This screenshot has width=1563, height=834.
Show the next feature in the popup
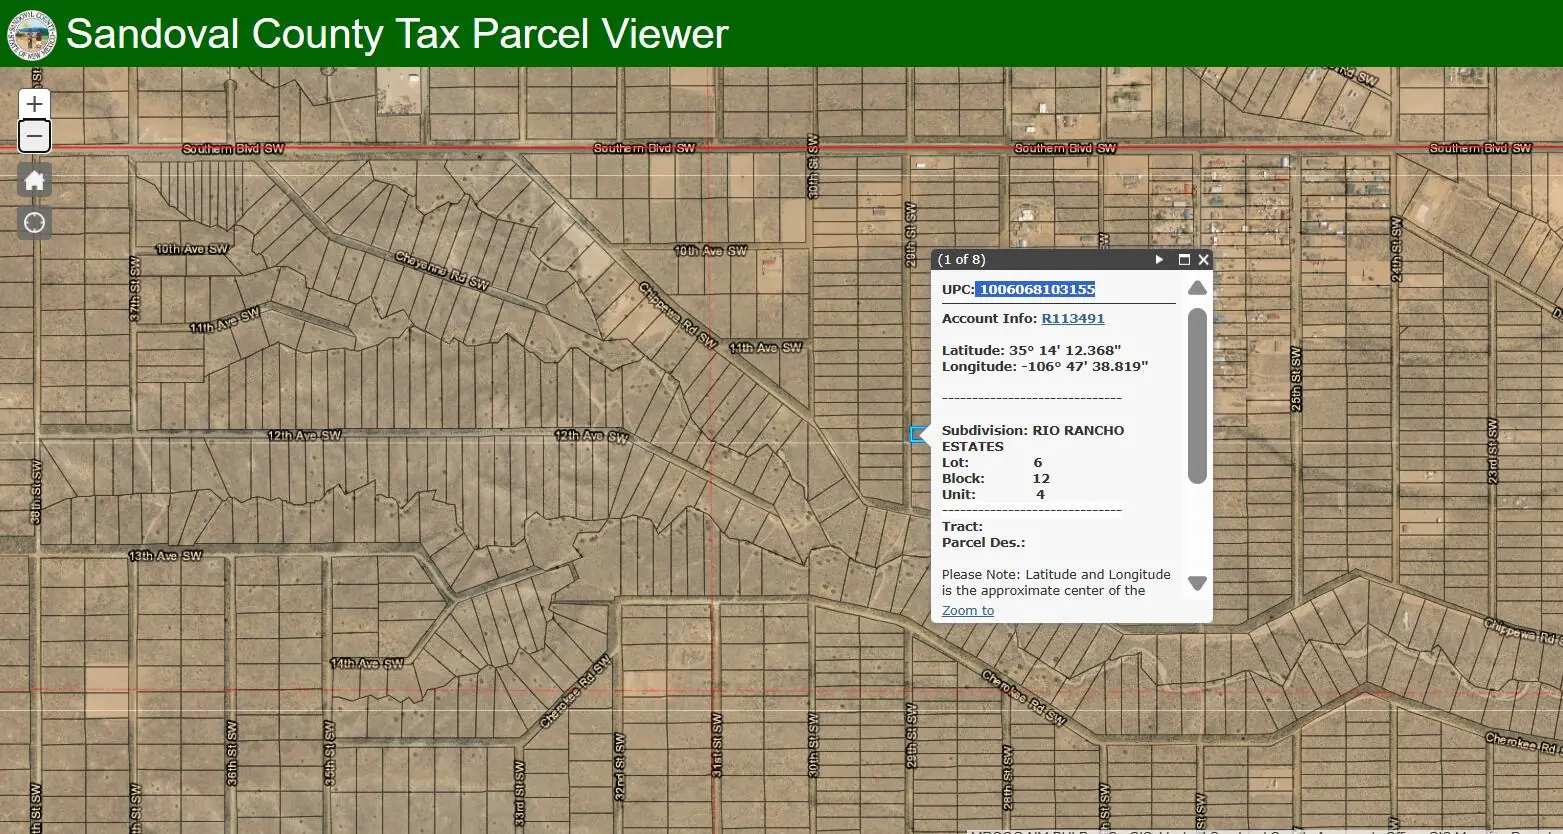tap(1159, 260)
